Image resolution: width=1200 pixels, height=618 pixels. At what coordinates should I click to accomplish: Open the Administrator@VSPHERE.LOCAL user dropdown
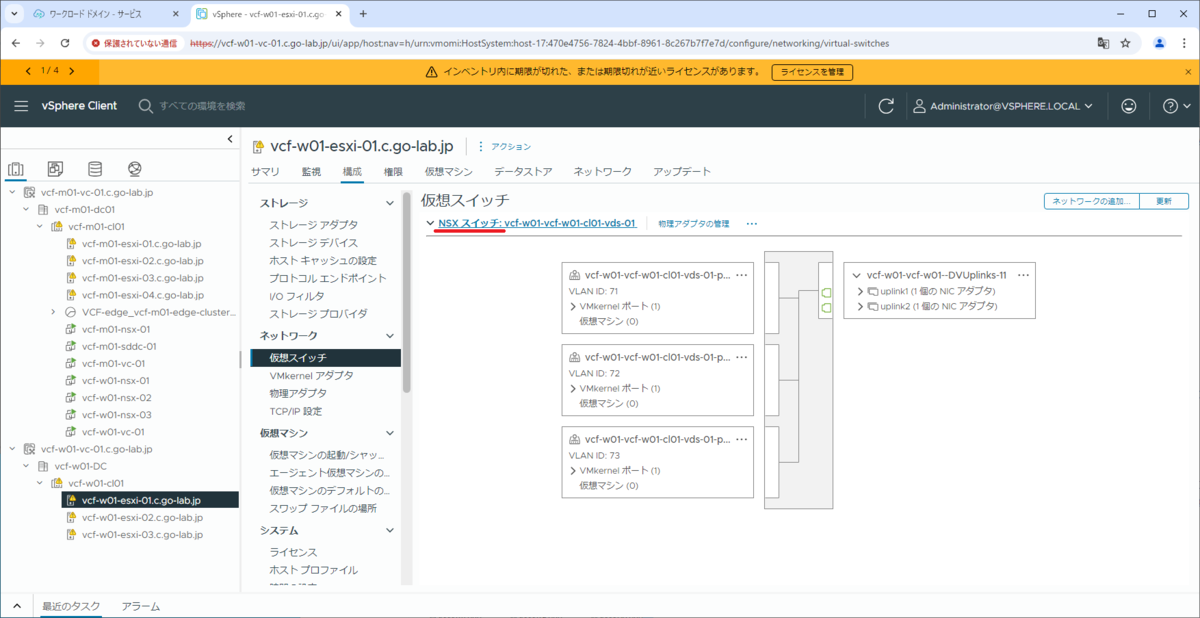1003,106
